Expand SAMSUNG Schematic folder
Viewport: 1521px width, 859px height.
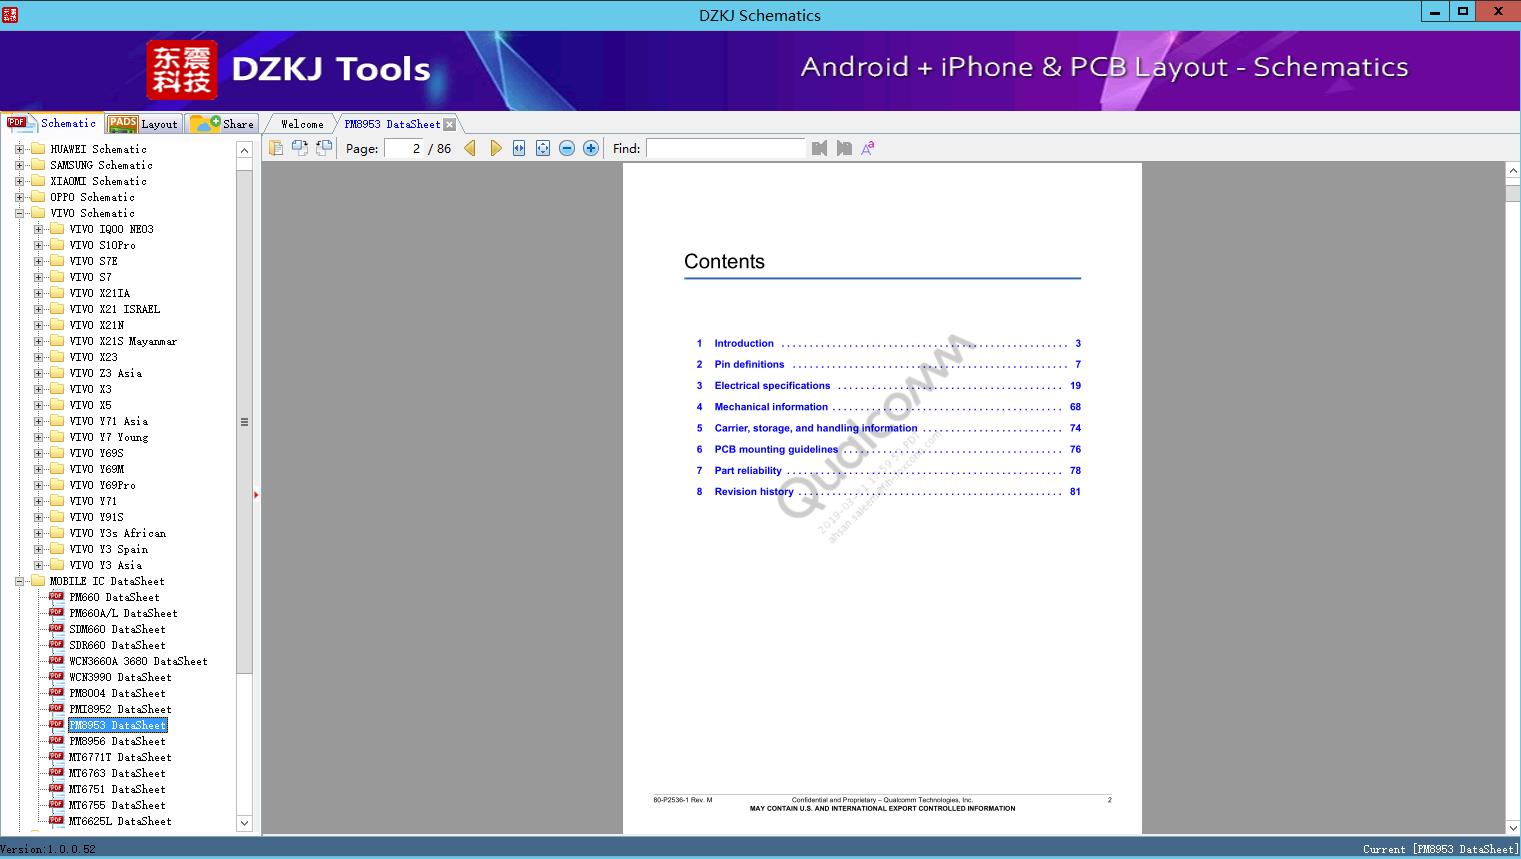19,165
